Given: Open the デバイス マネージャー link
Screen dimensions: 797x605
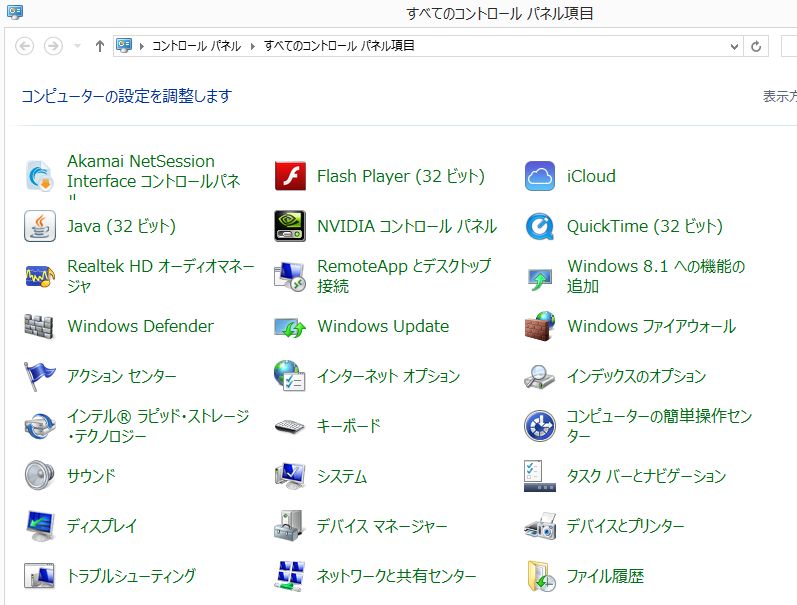Looking at the screenshot, I should tap(382, 526).
